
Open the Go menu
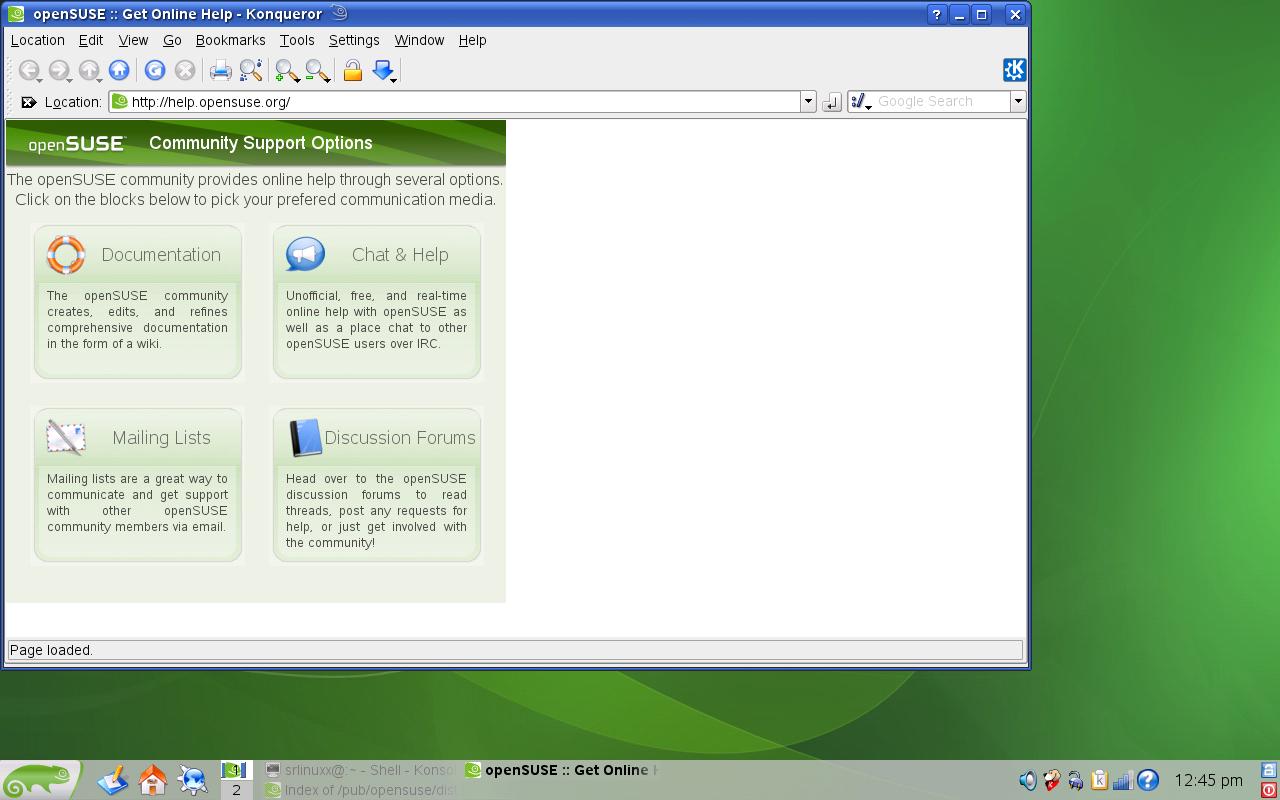pos(172,40)
